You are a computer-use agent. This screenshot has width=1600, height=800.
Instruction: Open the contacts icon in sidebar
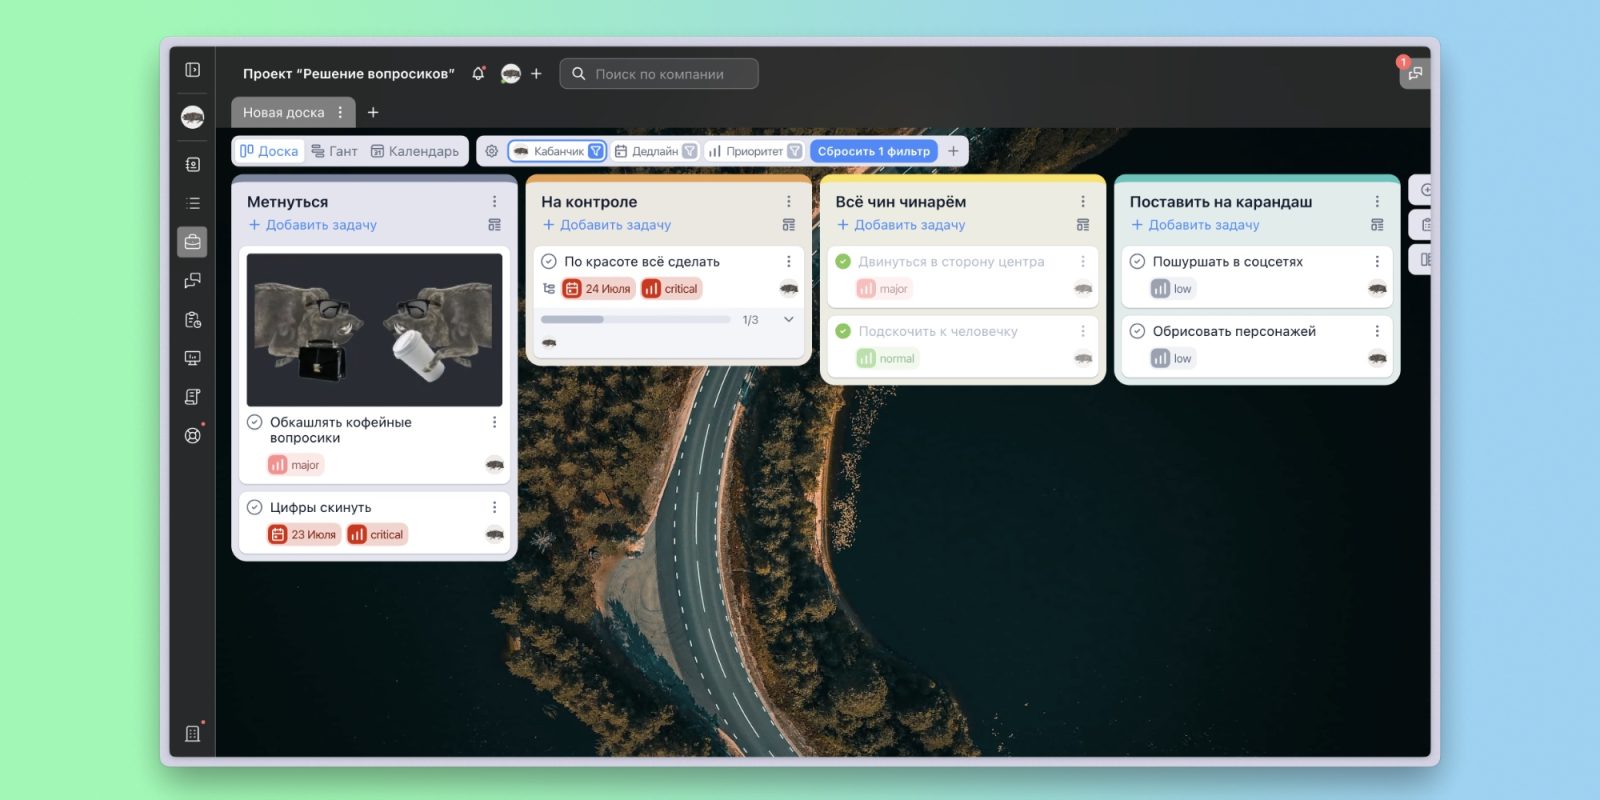tap(193, 164)
